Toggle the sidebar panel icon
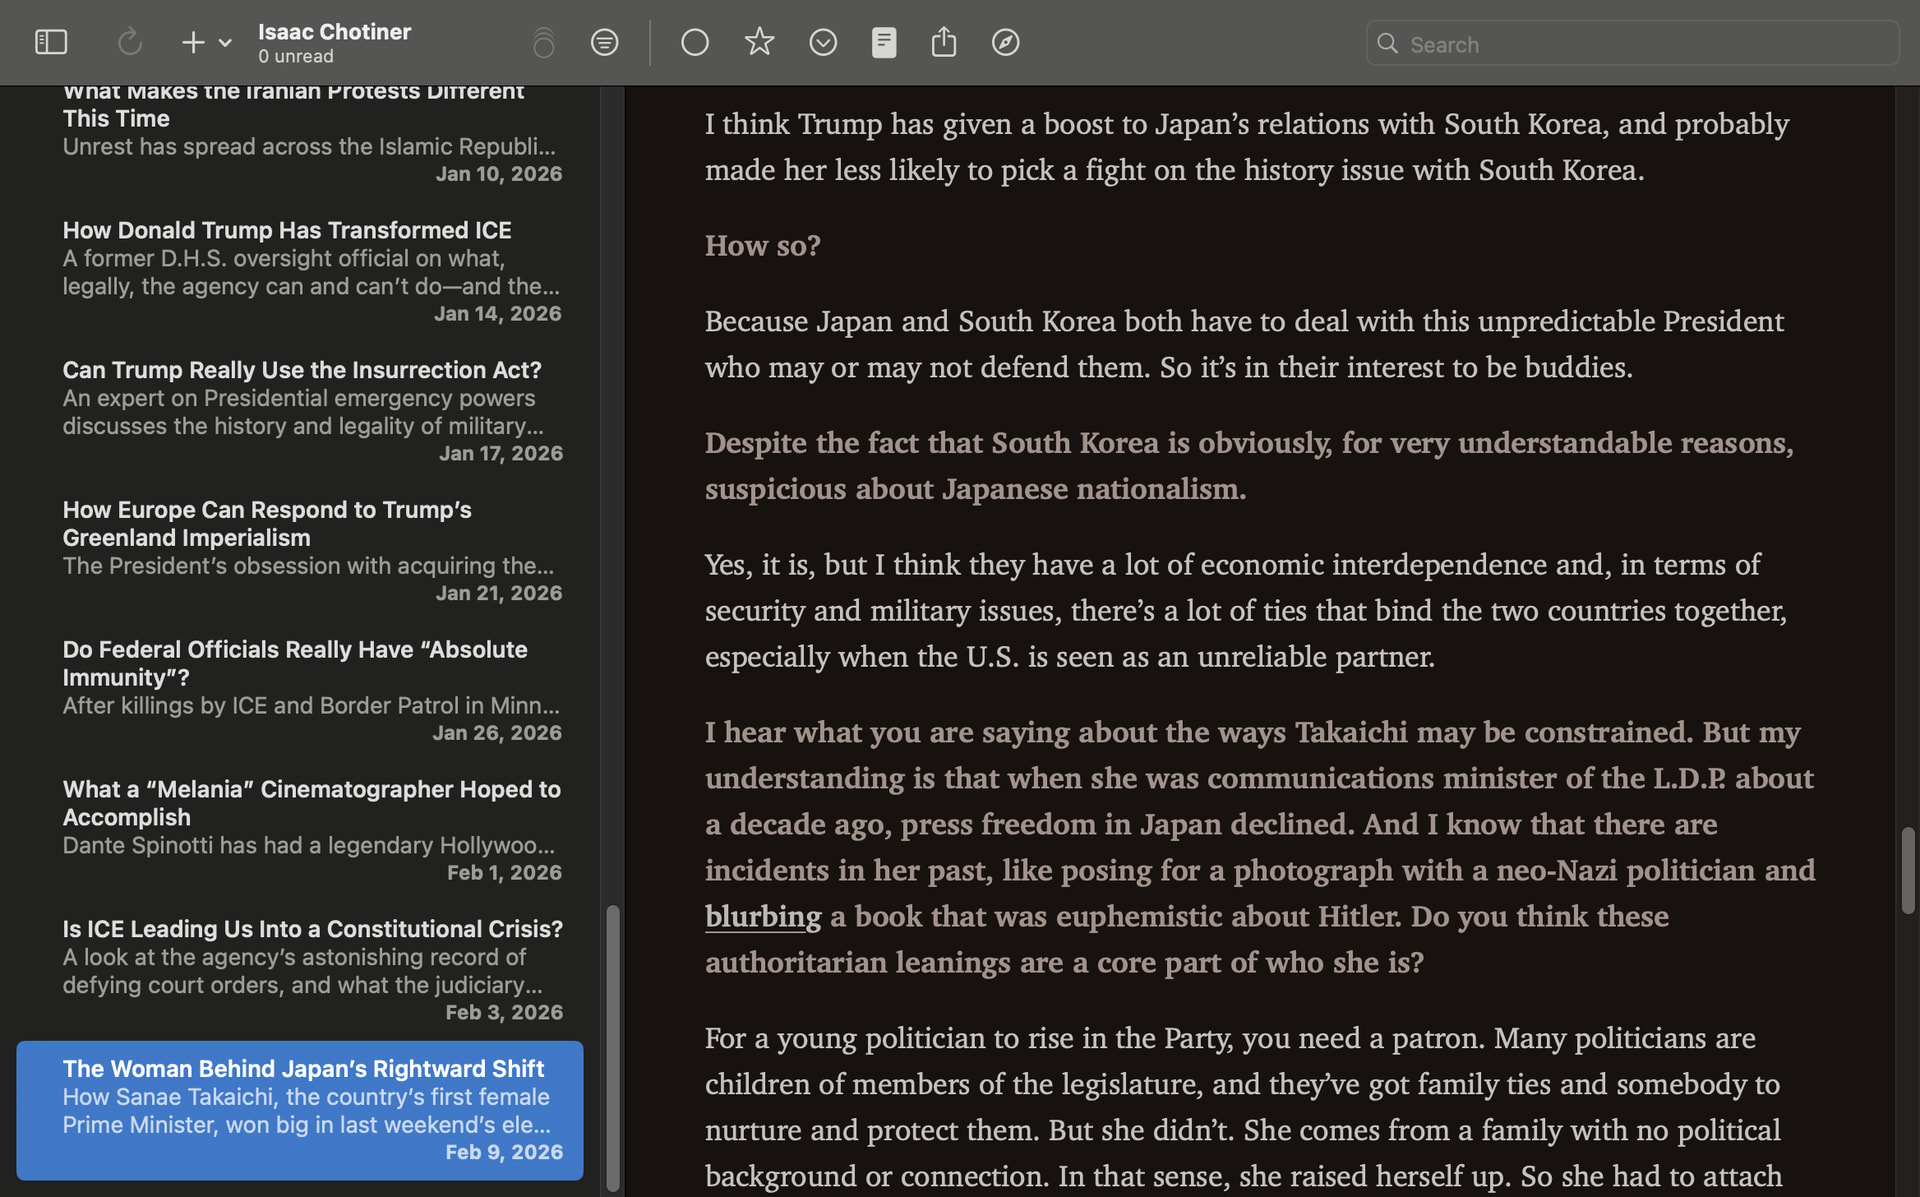1920x1197 pixels. tap(51, 42)
